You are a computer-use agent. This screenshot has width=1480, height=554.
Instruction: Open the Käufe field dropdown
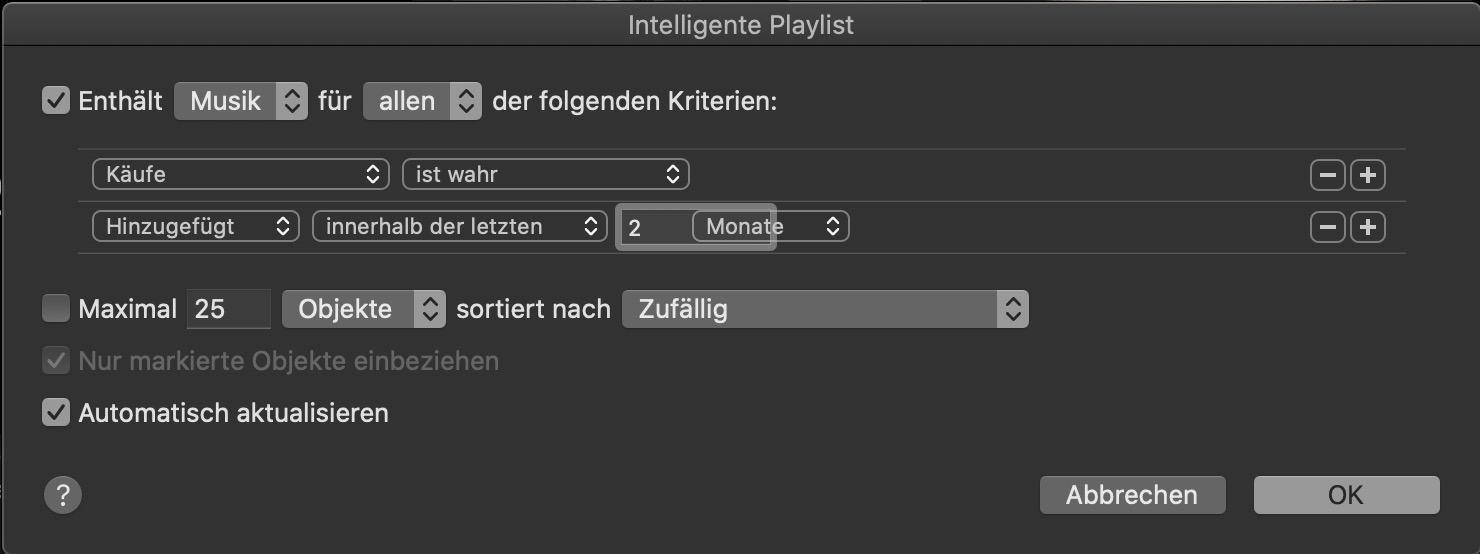[x=240, y=175]
